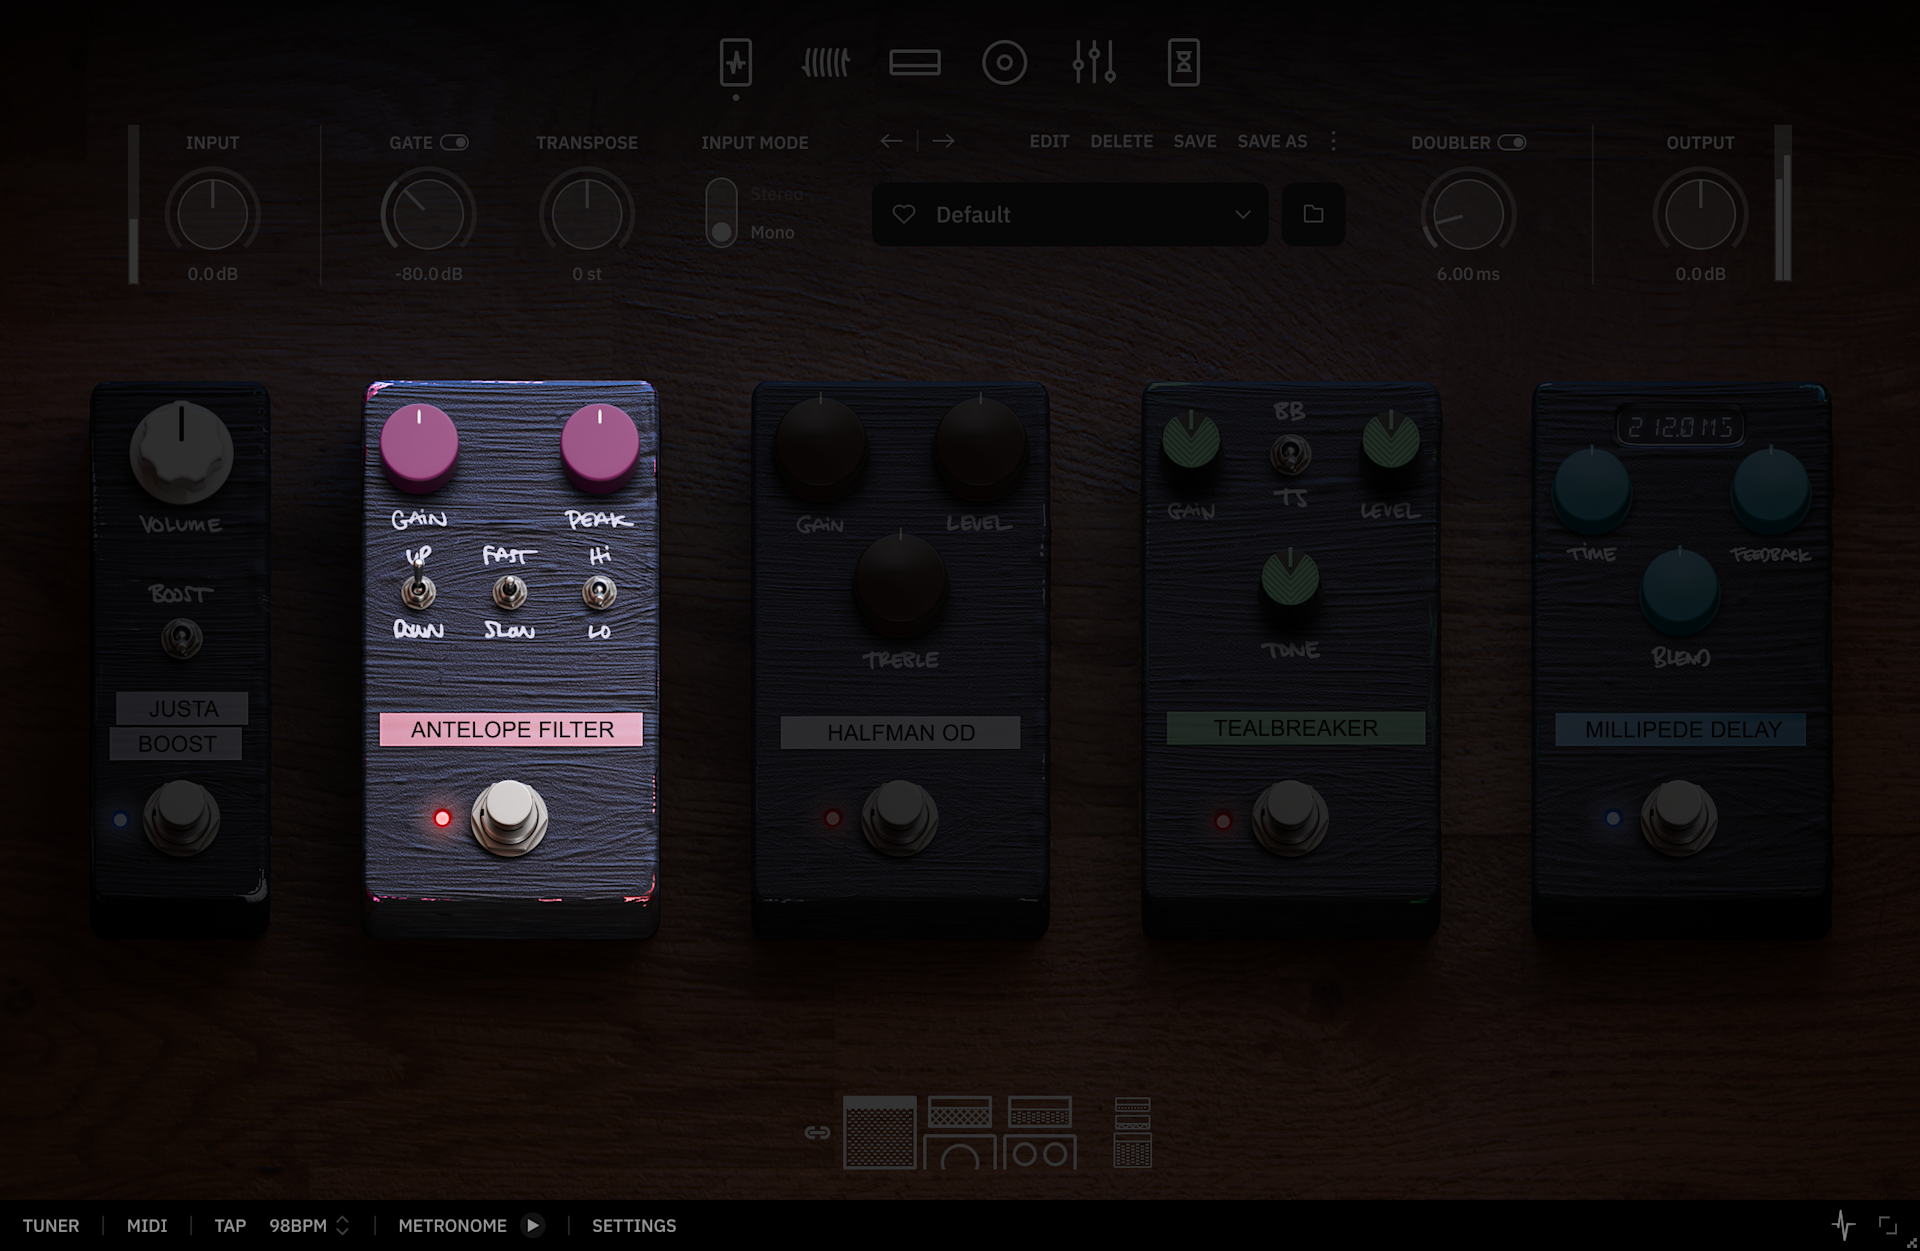This screenshot has width=1920, height=1251.
Task: Start the metronome play button
Action: click(x=533, y=1225)
